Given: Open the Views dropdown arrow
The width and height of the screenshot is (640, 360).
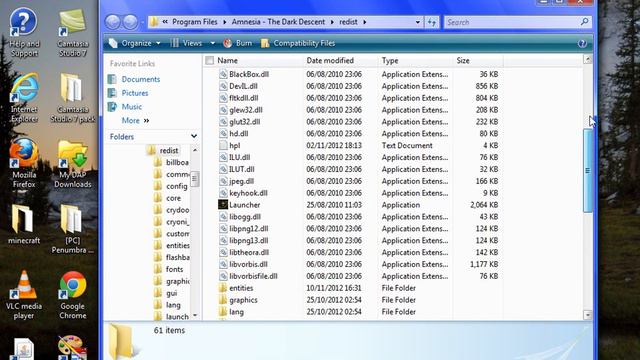Looking at the screenshot, I should pos(213,43).
